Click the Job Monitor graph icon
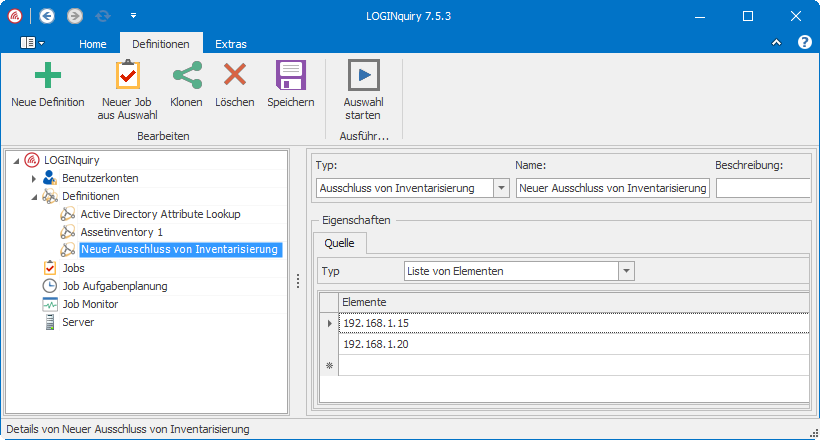820x440 pixels. [50, 304]
